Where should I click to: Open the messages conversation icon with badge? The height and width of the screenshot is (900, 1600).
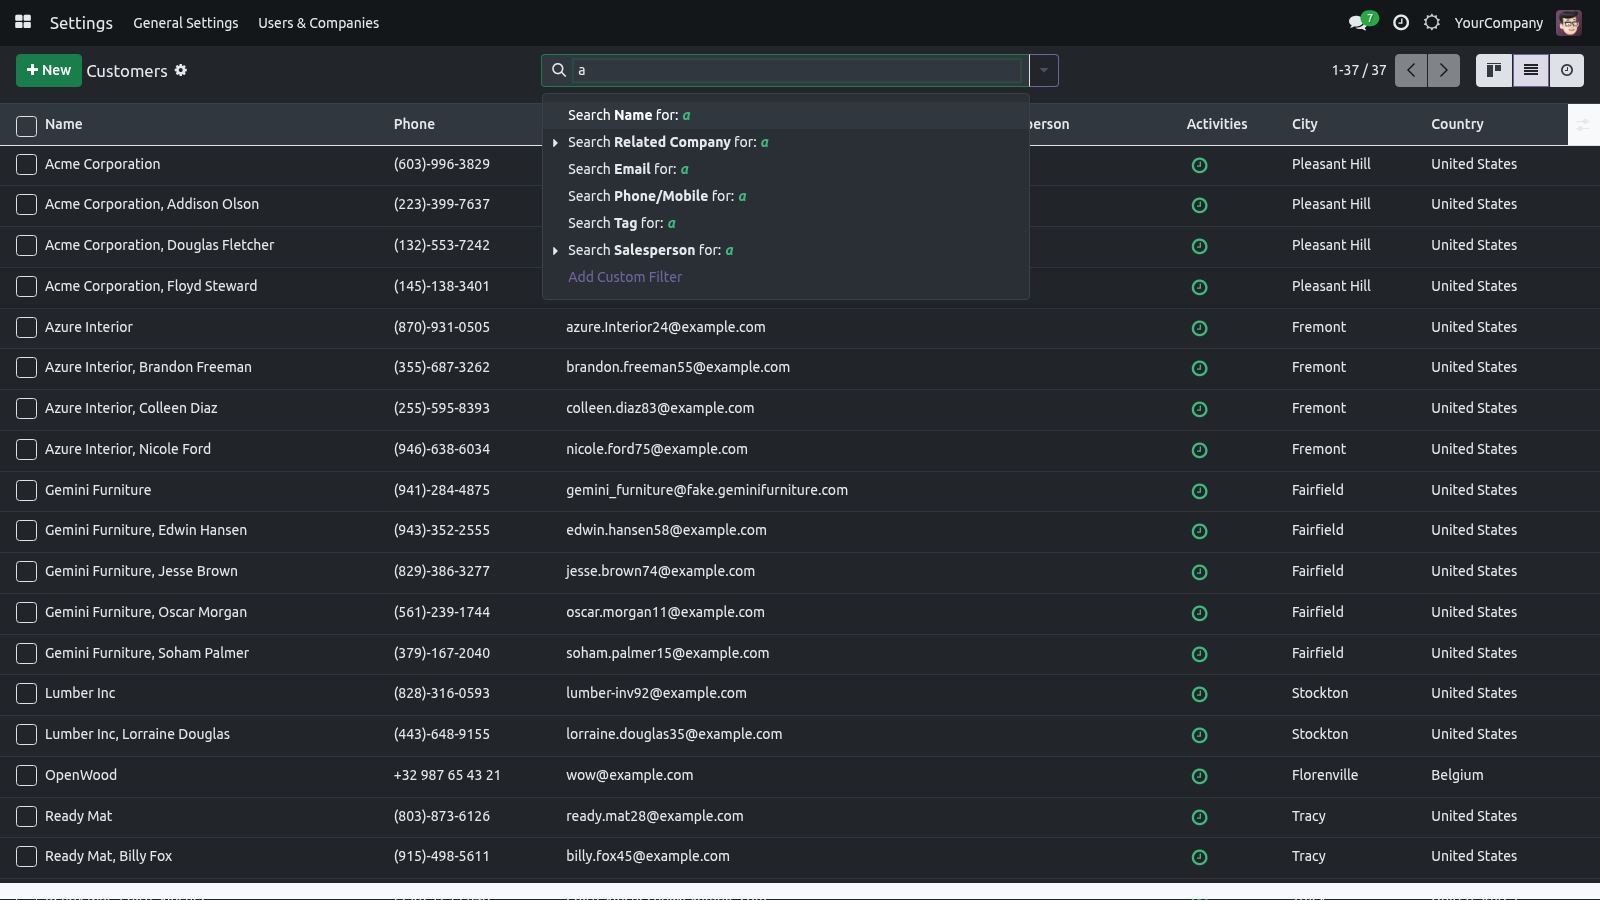pos(1362,22)
